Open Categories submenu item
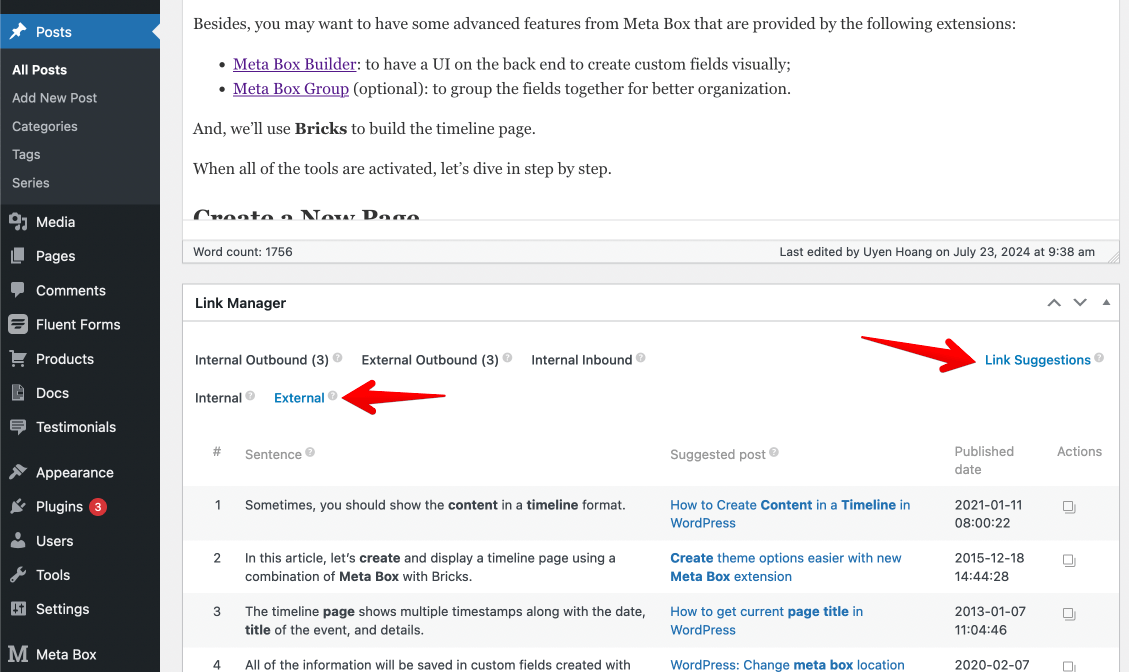 coord(45,126)
